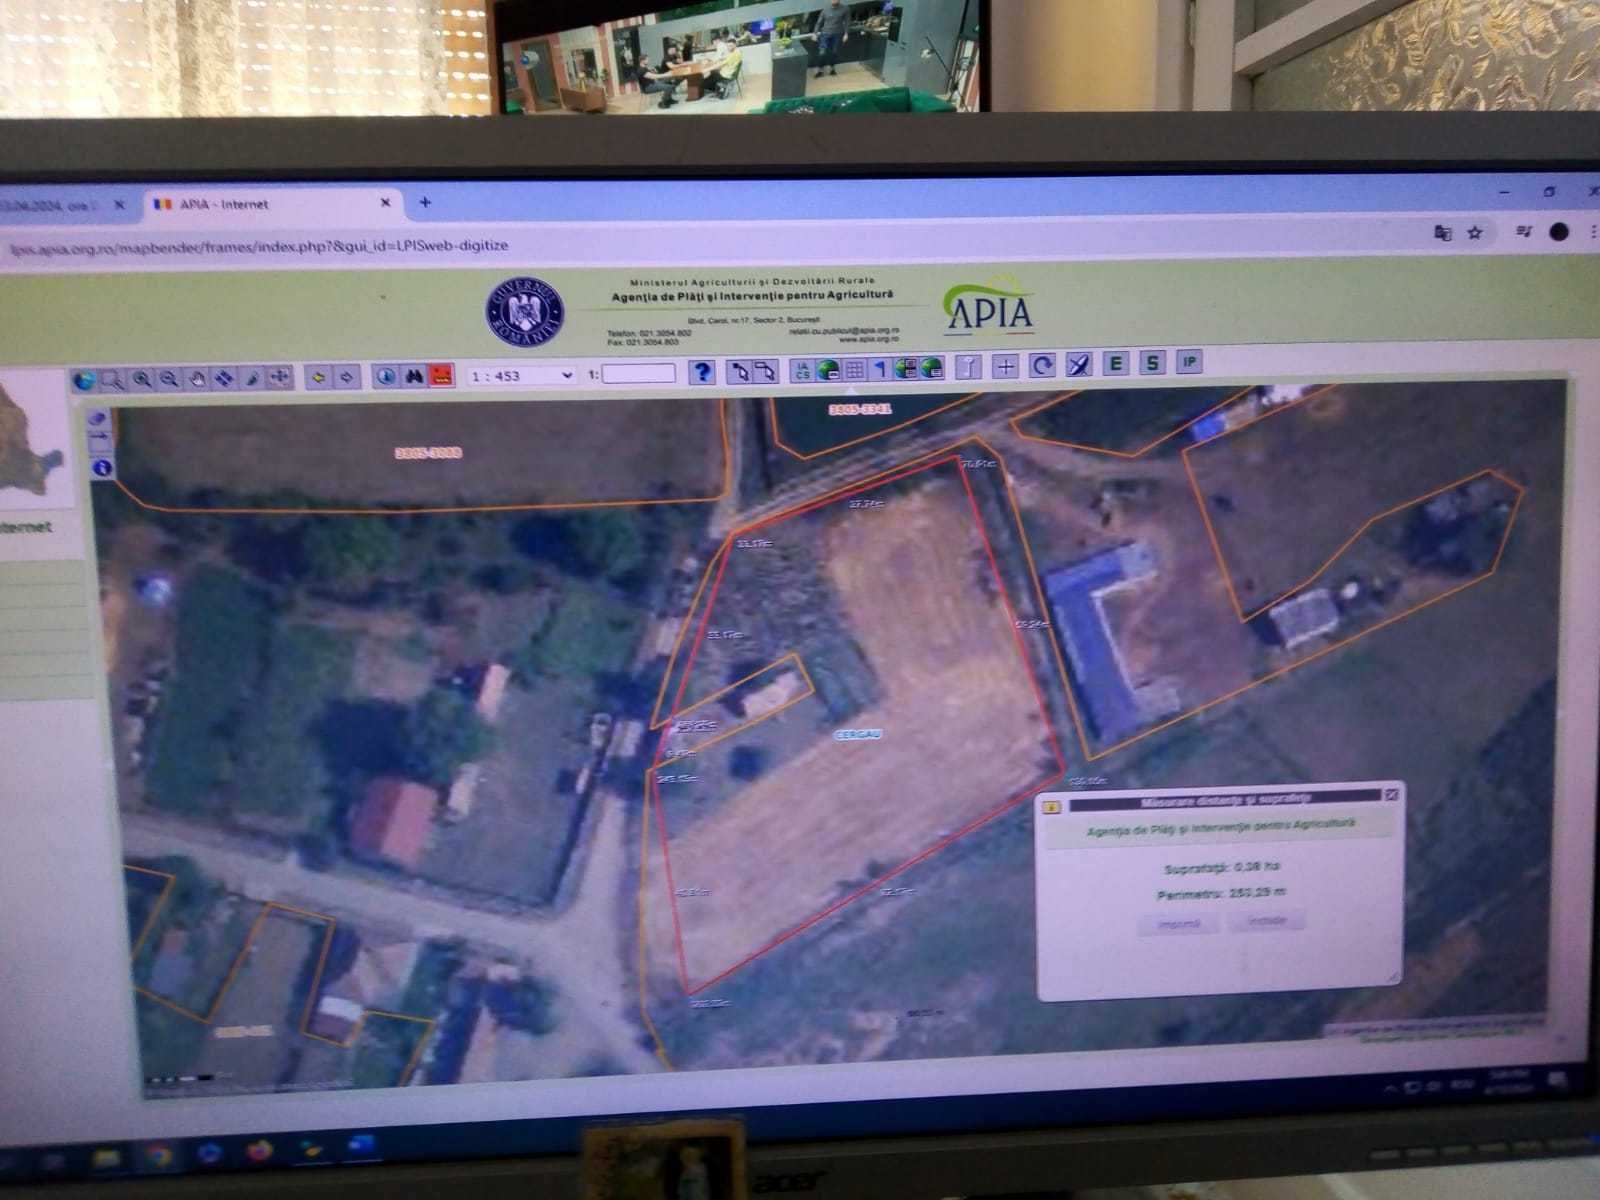Click the globe full-extent icon in the toolbar

(84, 380)
